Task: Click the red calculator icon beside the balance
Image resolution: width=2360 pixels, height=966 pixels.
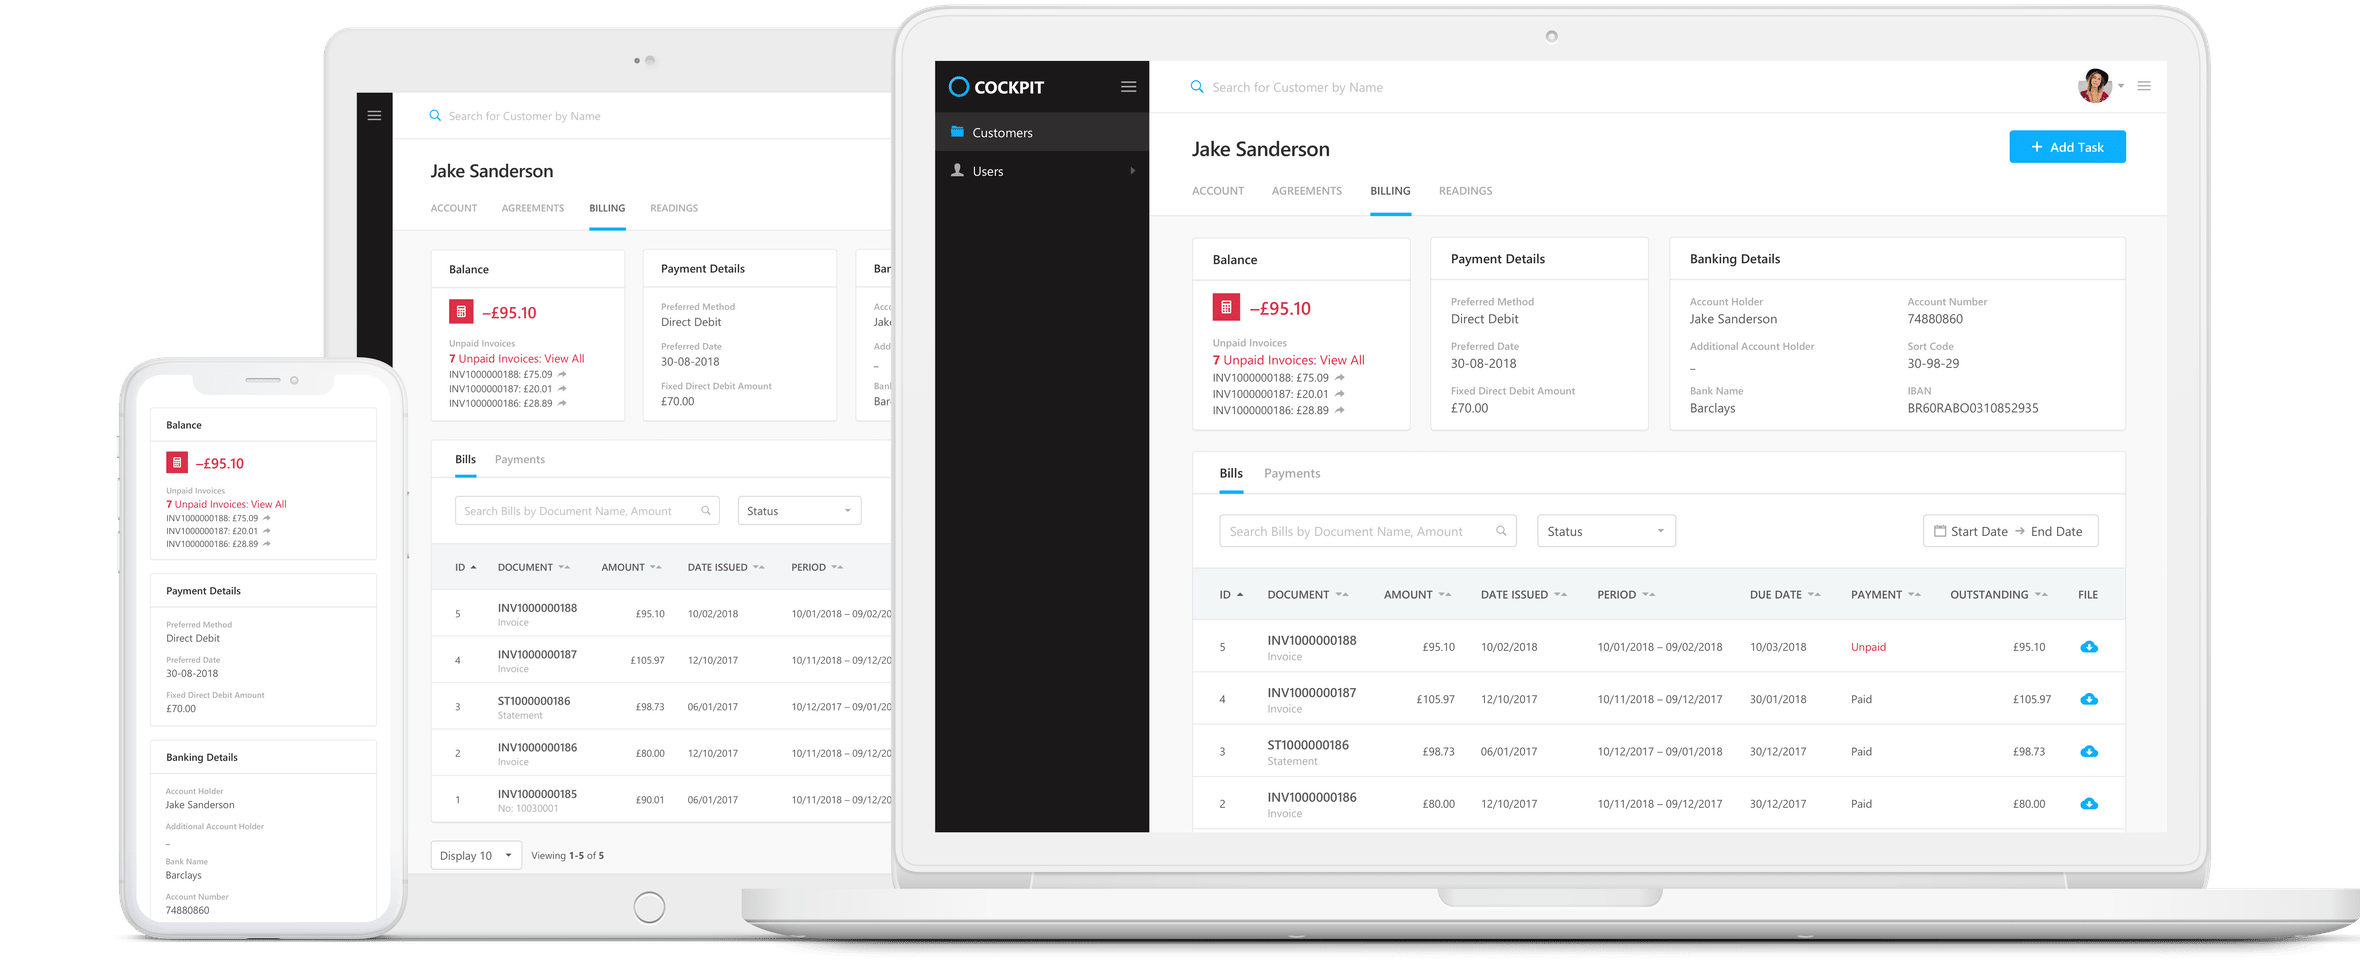Action: point(1226,307)
